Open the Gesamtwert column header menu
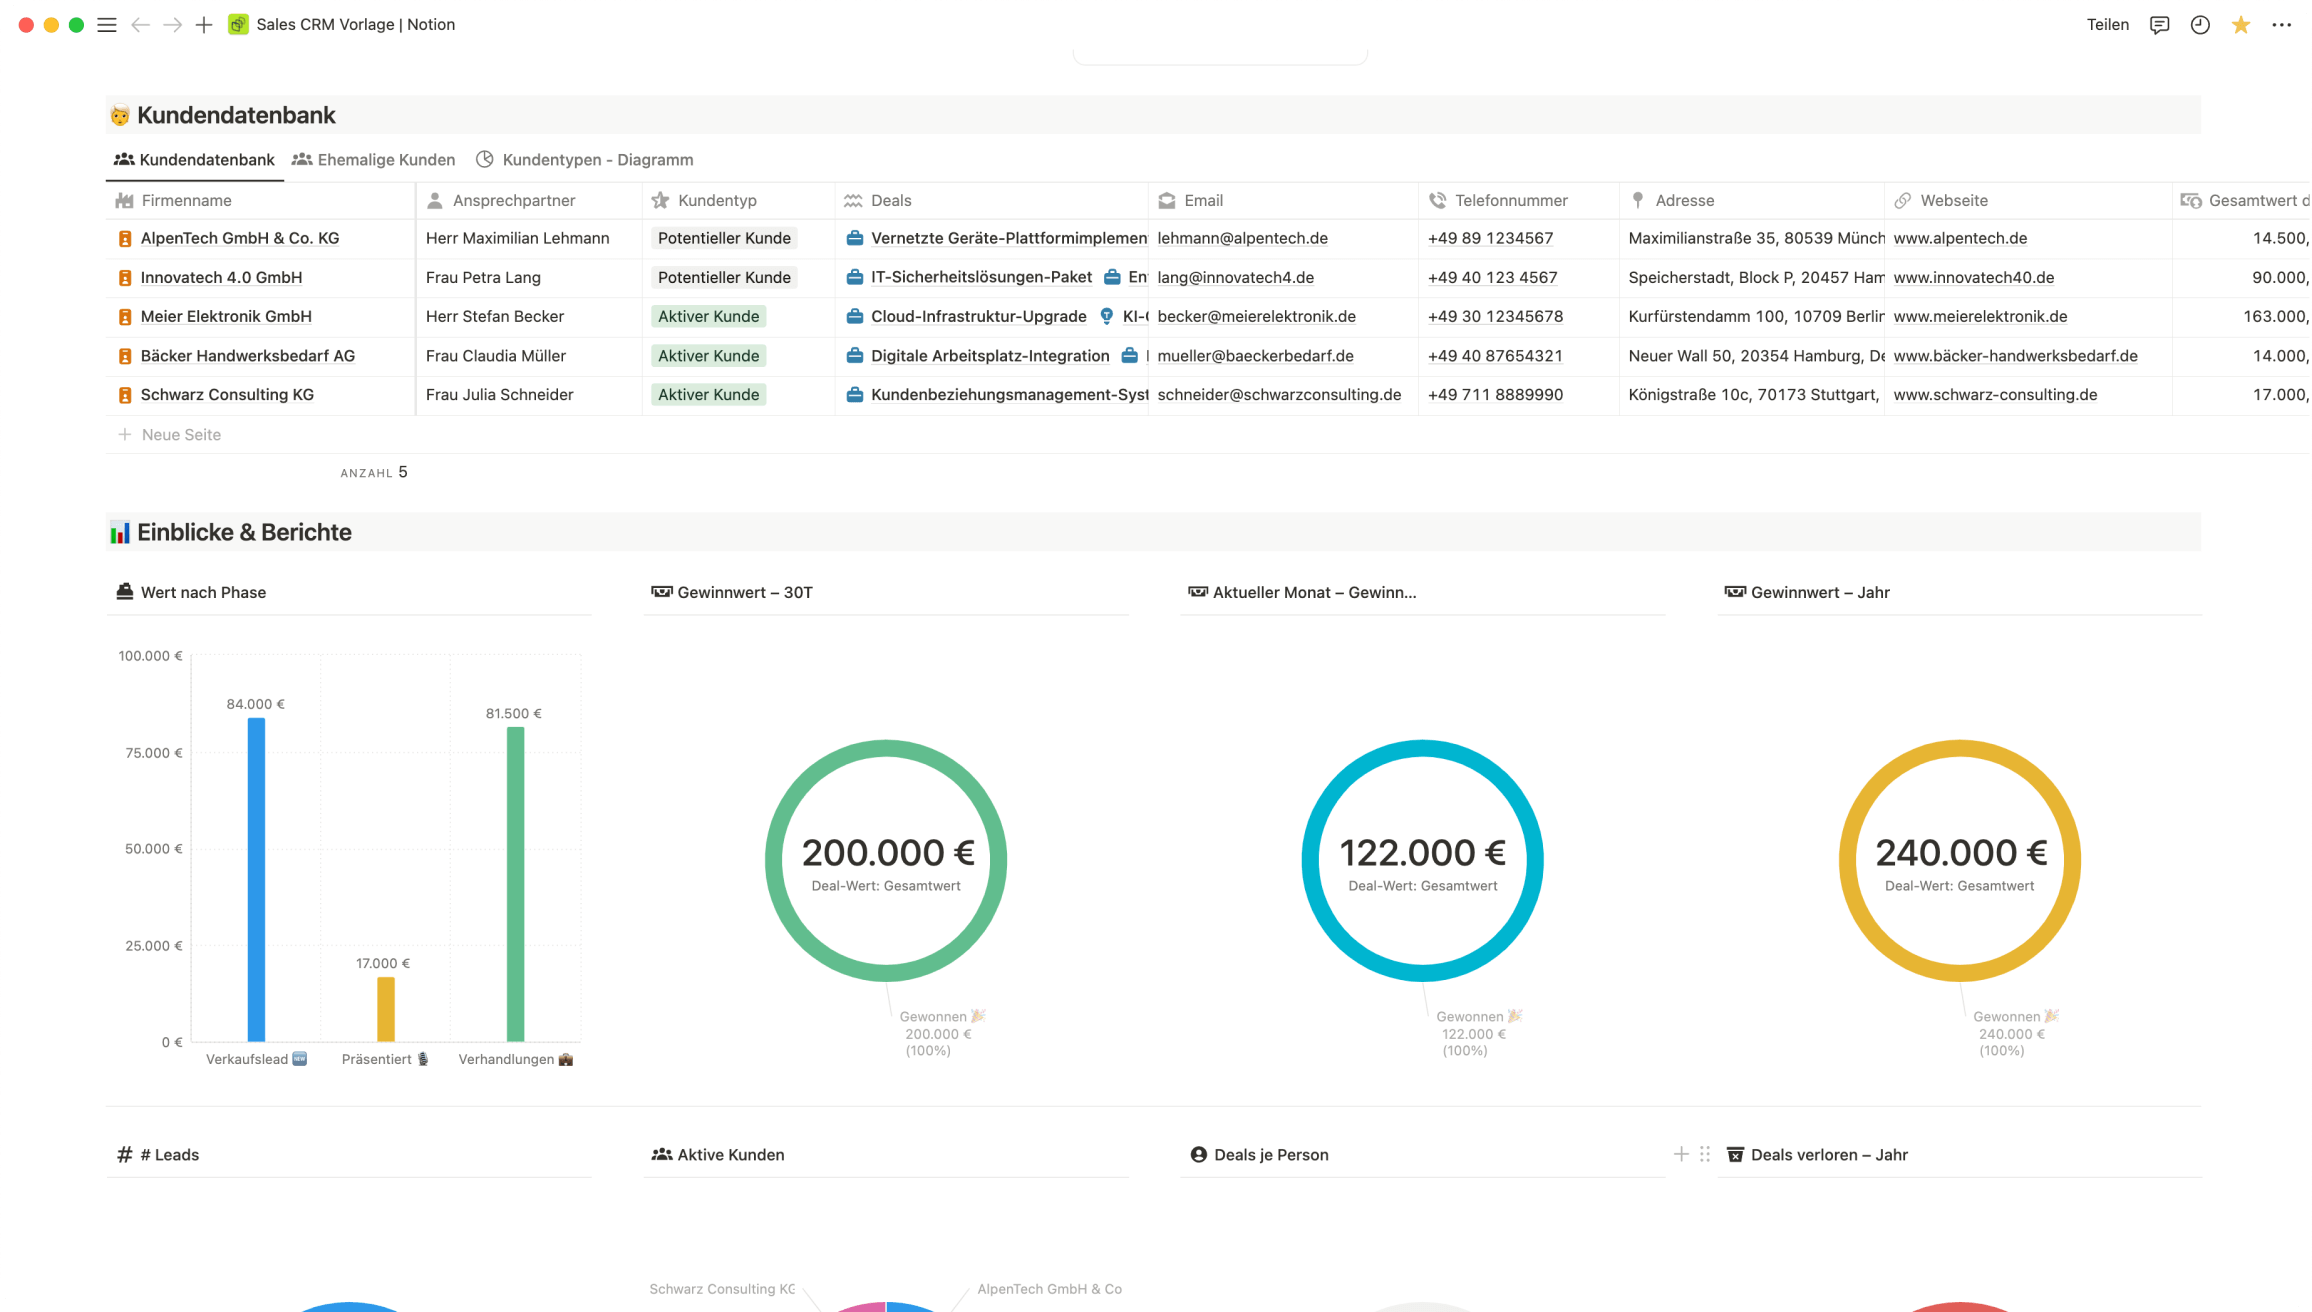 [2242, 201]
